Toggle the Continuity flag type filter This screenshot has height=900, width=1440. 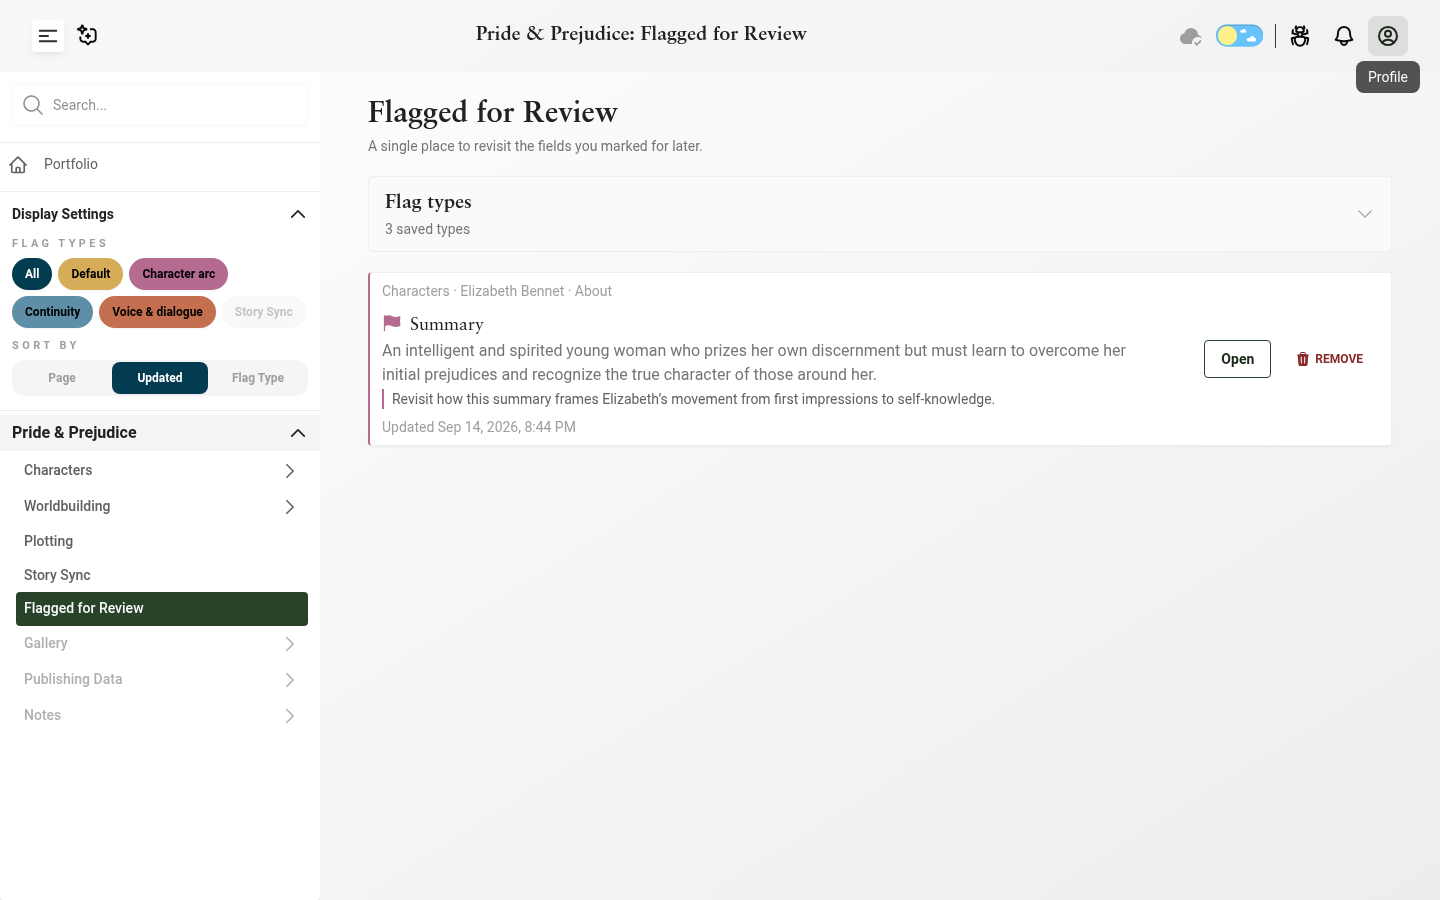coord(52,312)
